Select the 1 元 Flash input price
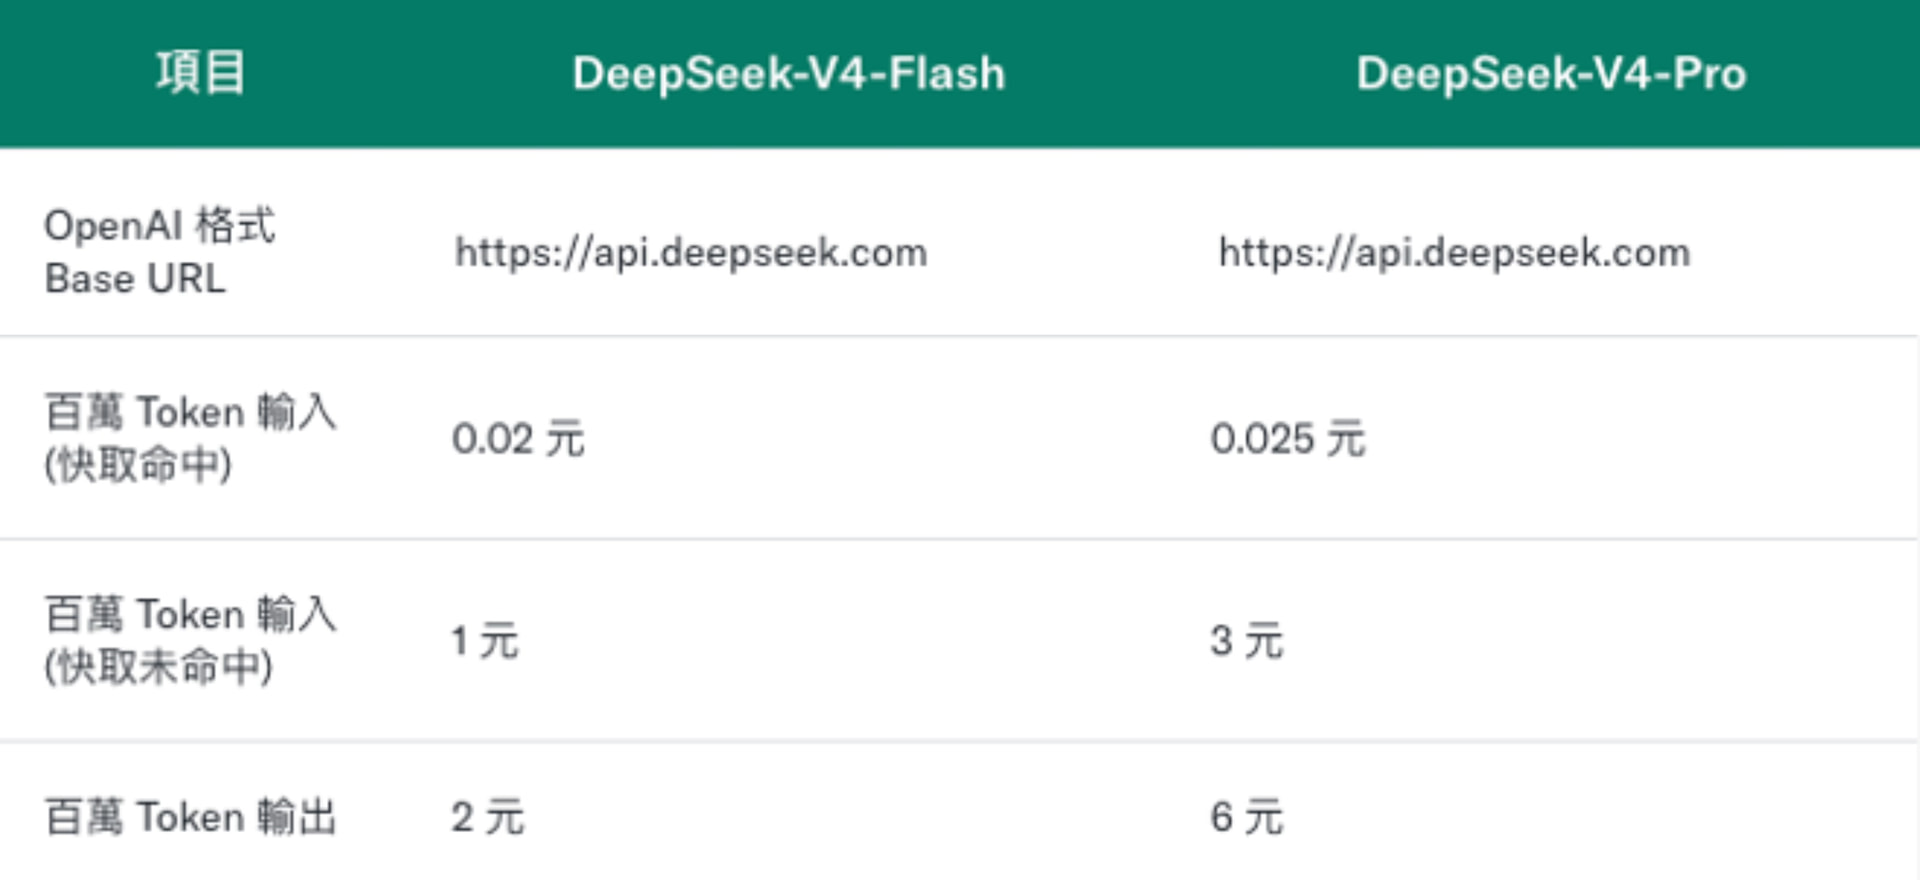The width and height of the screenshot is (1920, 880). pyautogui.click(x=485, y=641)
